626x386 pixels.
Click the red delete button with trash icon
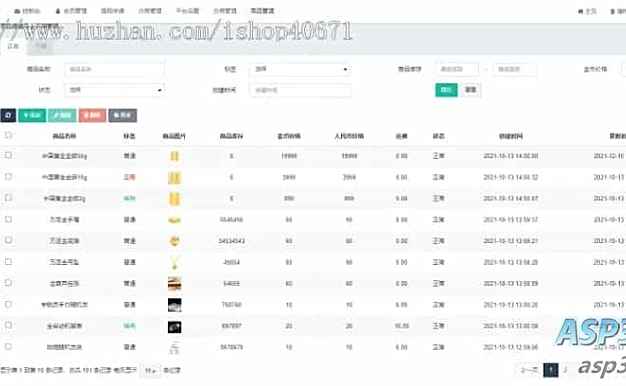point(92,115)
